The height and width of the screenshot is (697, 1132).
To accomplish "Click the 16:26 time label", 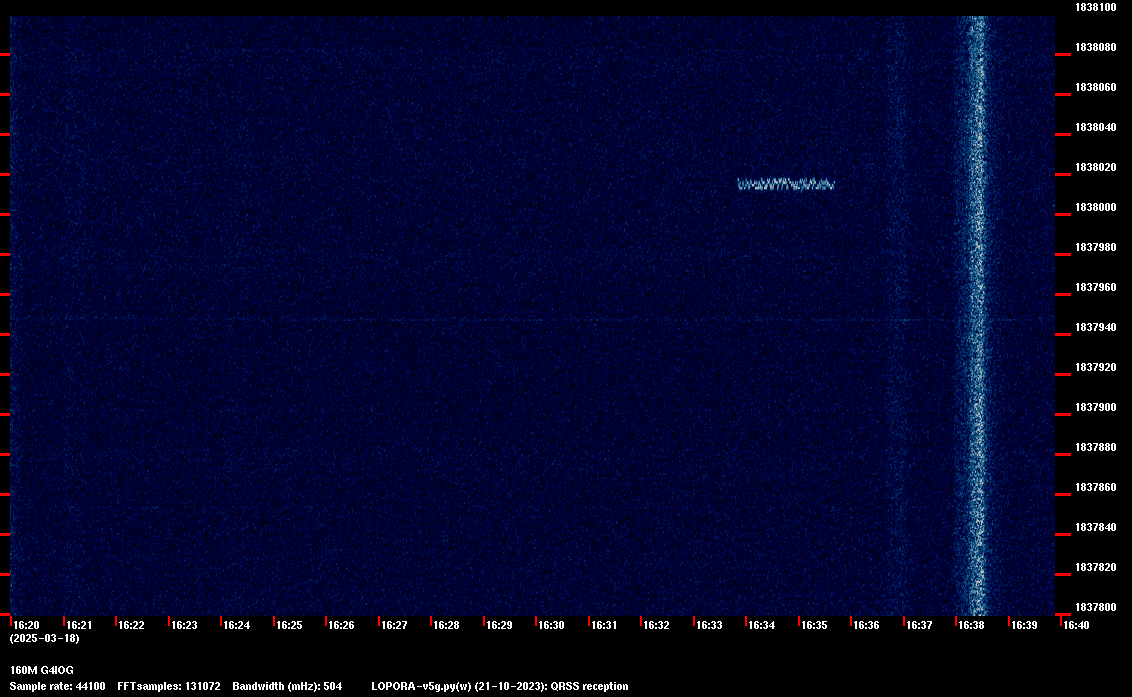I will pos(341,625).
